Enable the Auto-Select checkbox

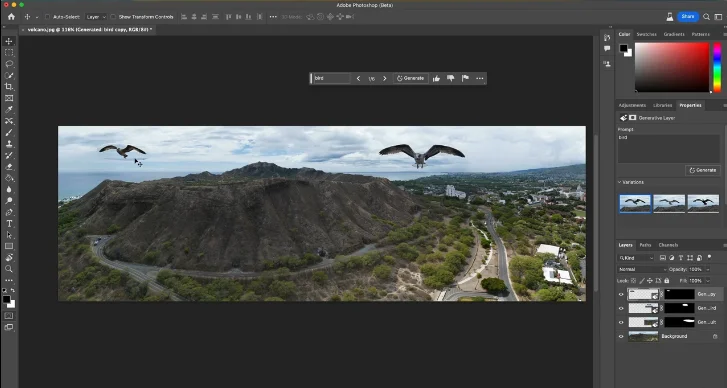pos(47,17)
